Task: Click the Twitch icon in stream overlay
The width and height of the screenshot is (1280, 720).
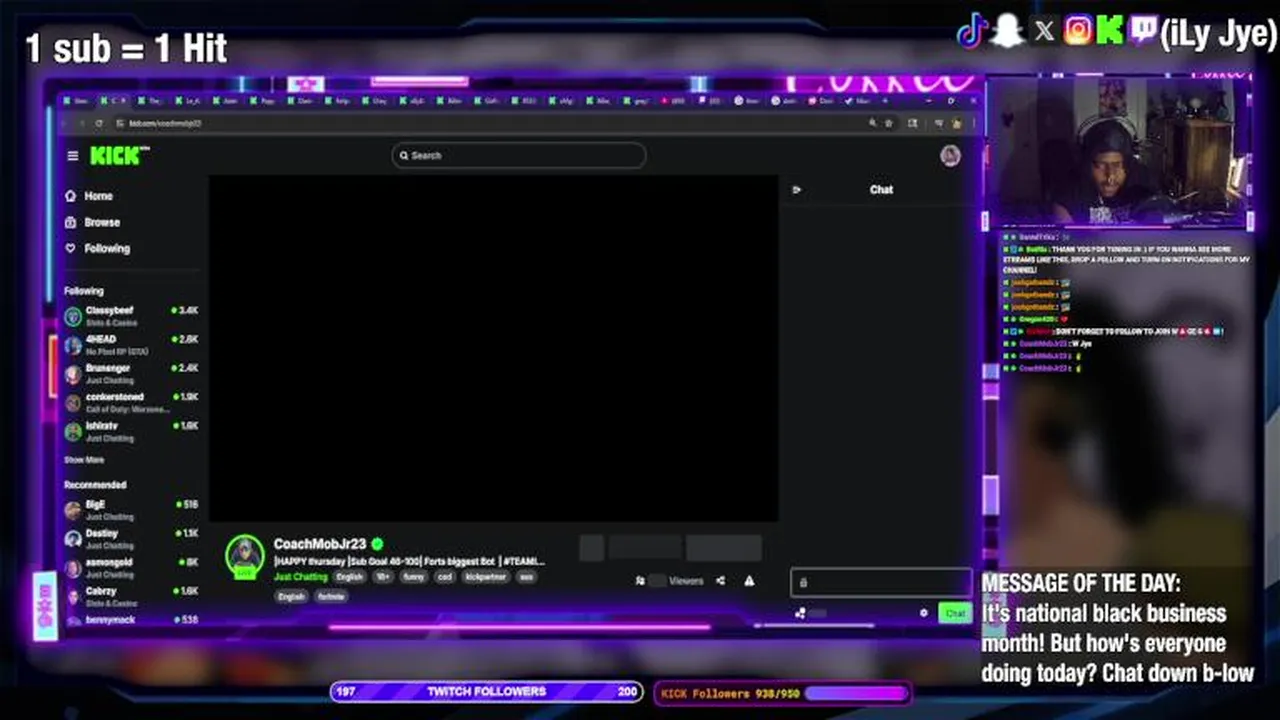Action: pos(1142,32)
